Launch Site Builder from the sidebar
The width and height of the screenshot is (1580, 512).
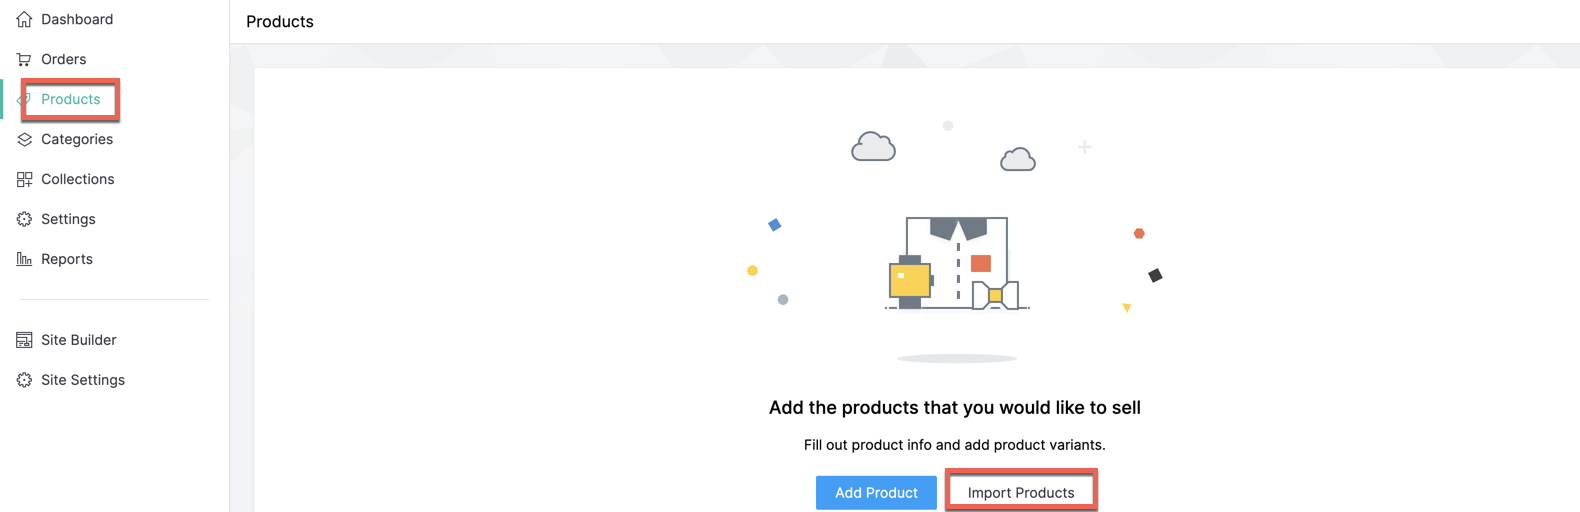point(78,340)
